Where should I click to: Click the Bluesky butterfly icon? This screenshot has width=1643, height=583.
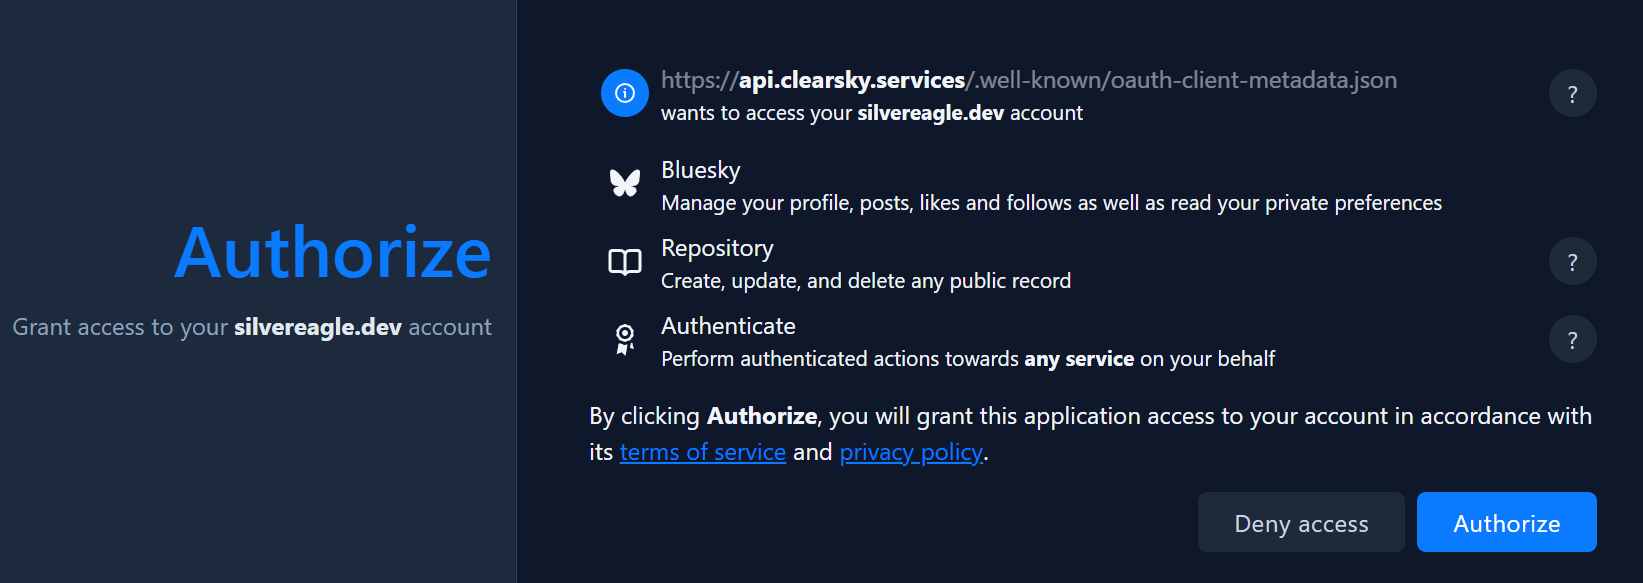tap(625, 182)
